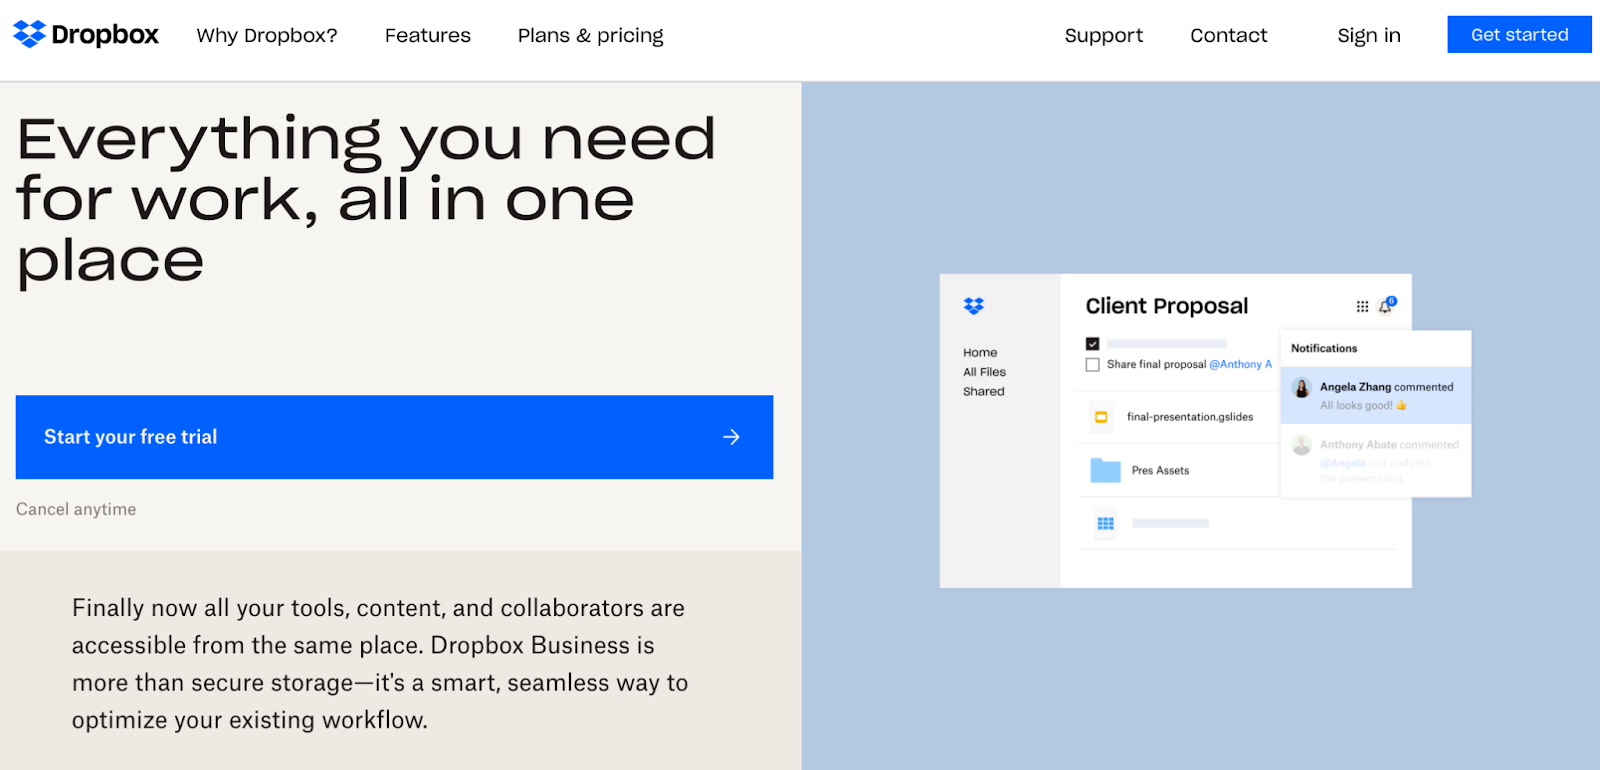Viewport: 1600px width, 770px height.
Task: Click the @Anthony A mention
Action: pyautogui.click(x=1240, y=365)
